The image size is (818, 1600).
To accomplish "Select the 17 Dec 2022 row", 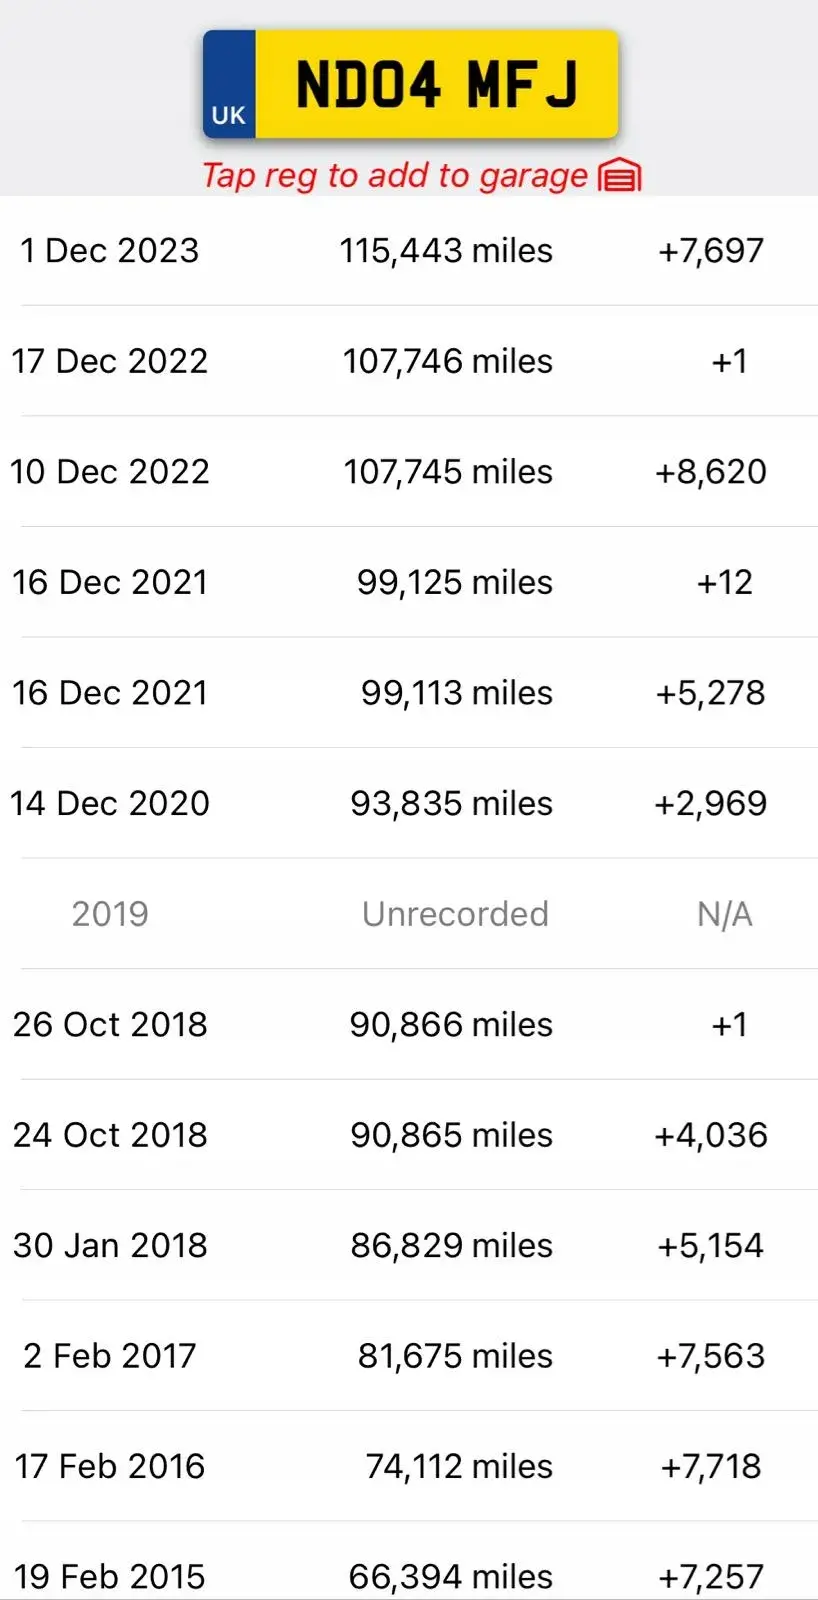I will pos(409,361).
